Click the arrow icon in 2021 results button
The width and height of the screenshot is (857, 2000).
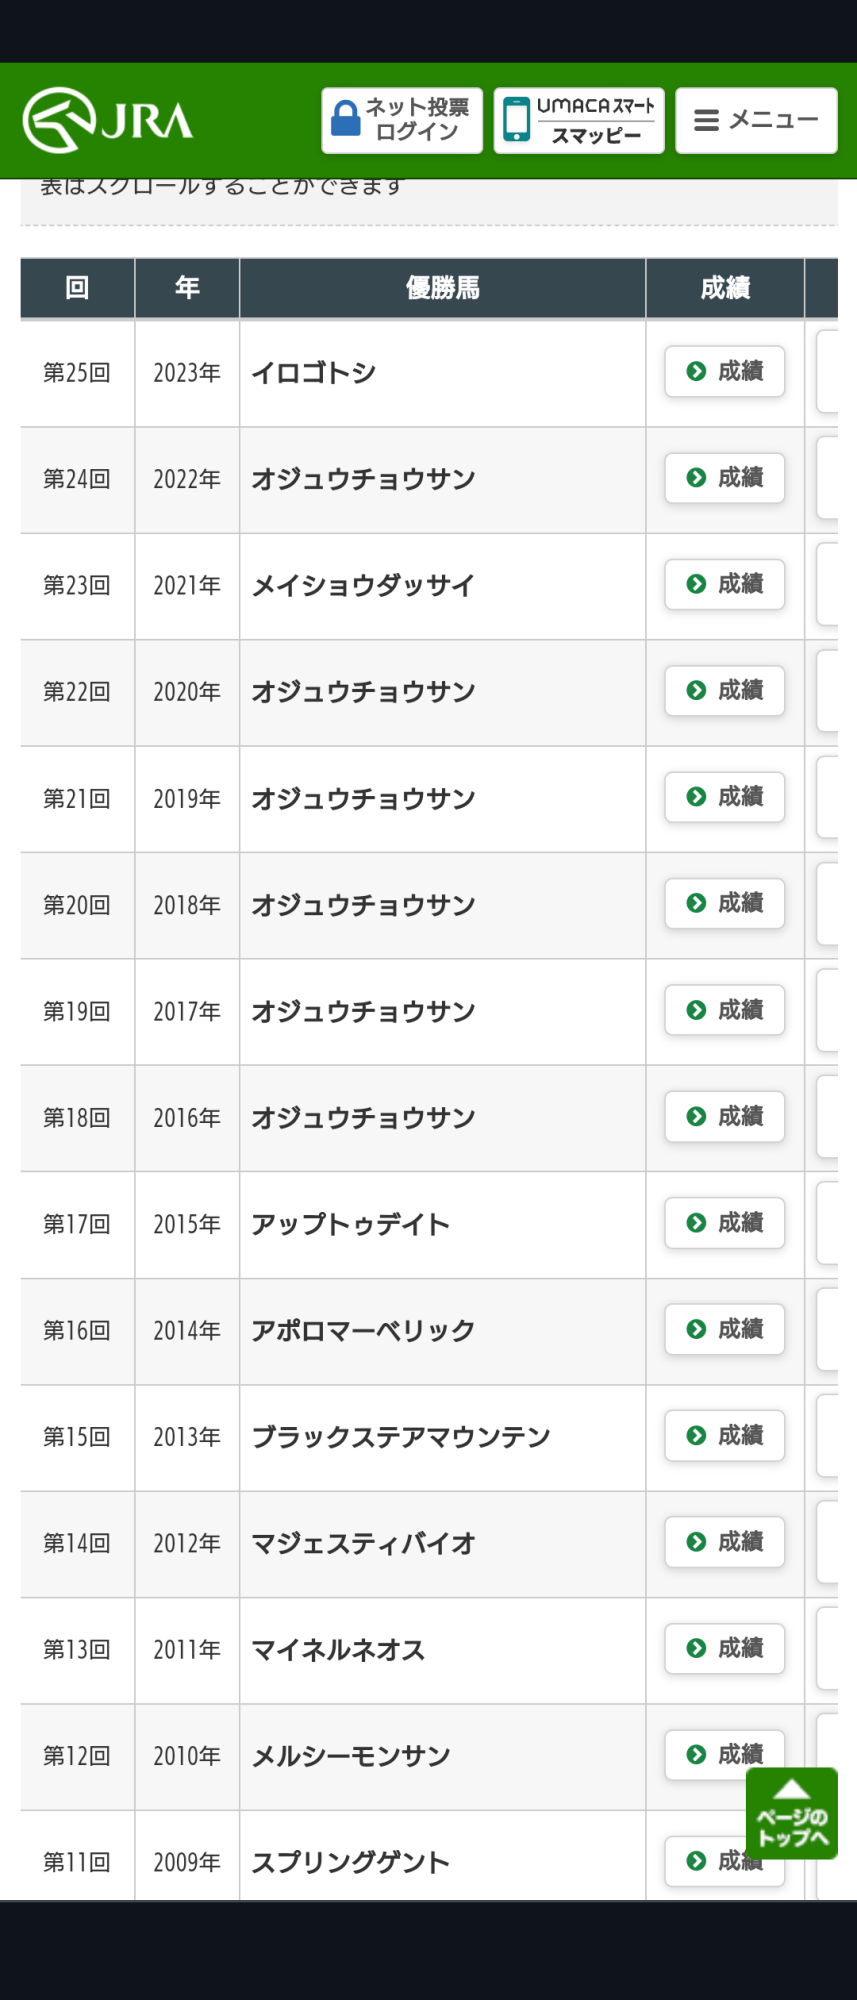(x=697, y=585)
